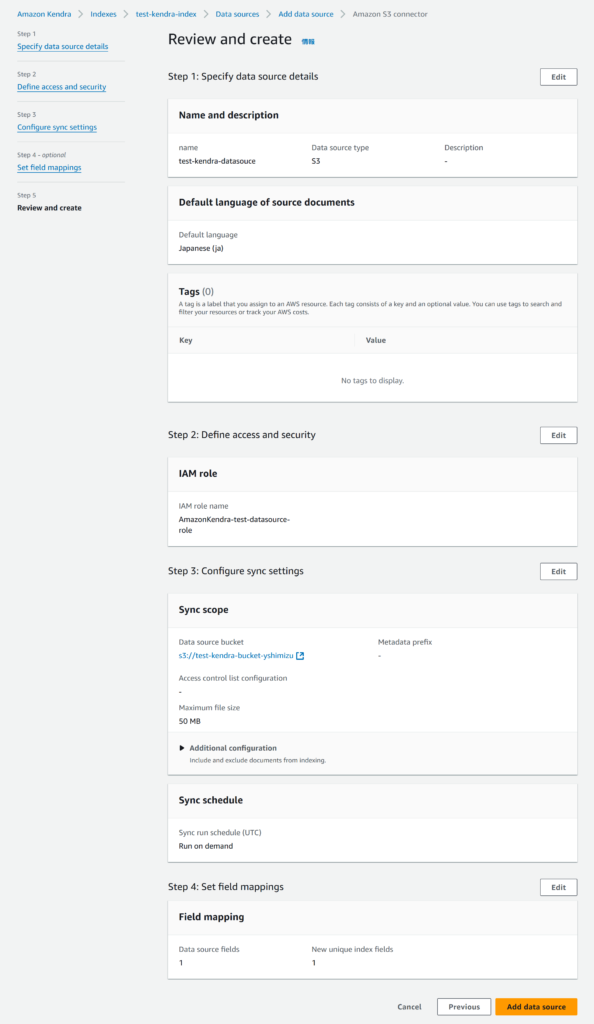594x1024 pixels.
Task: Open Add data source breadcrumb
Action: tap(305, 14)
